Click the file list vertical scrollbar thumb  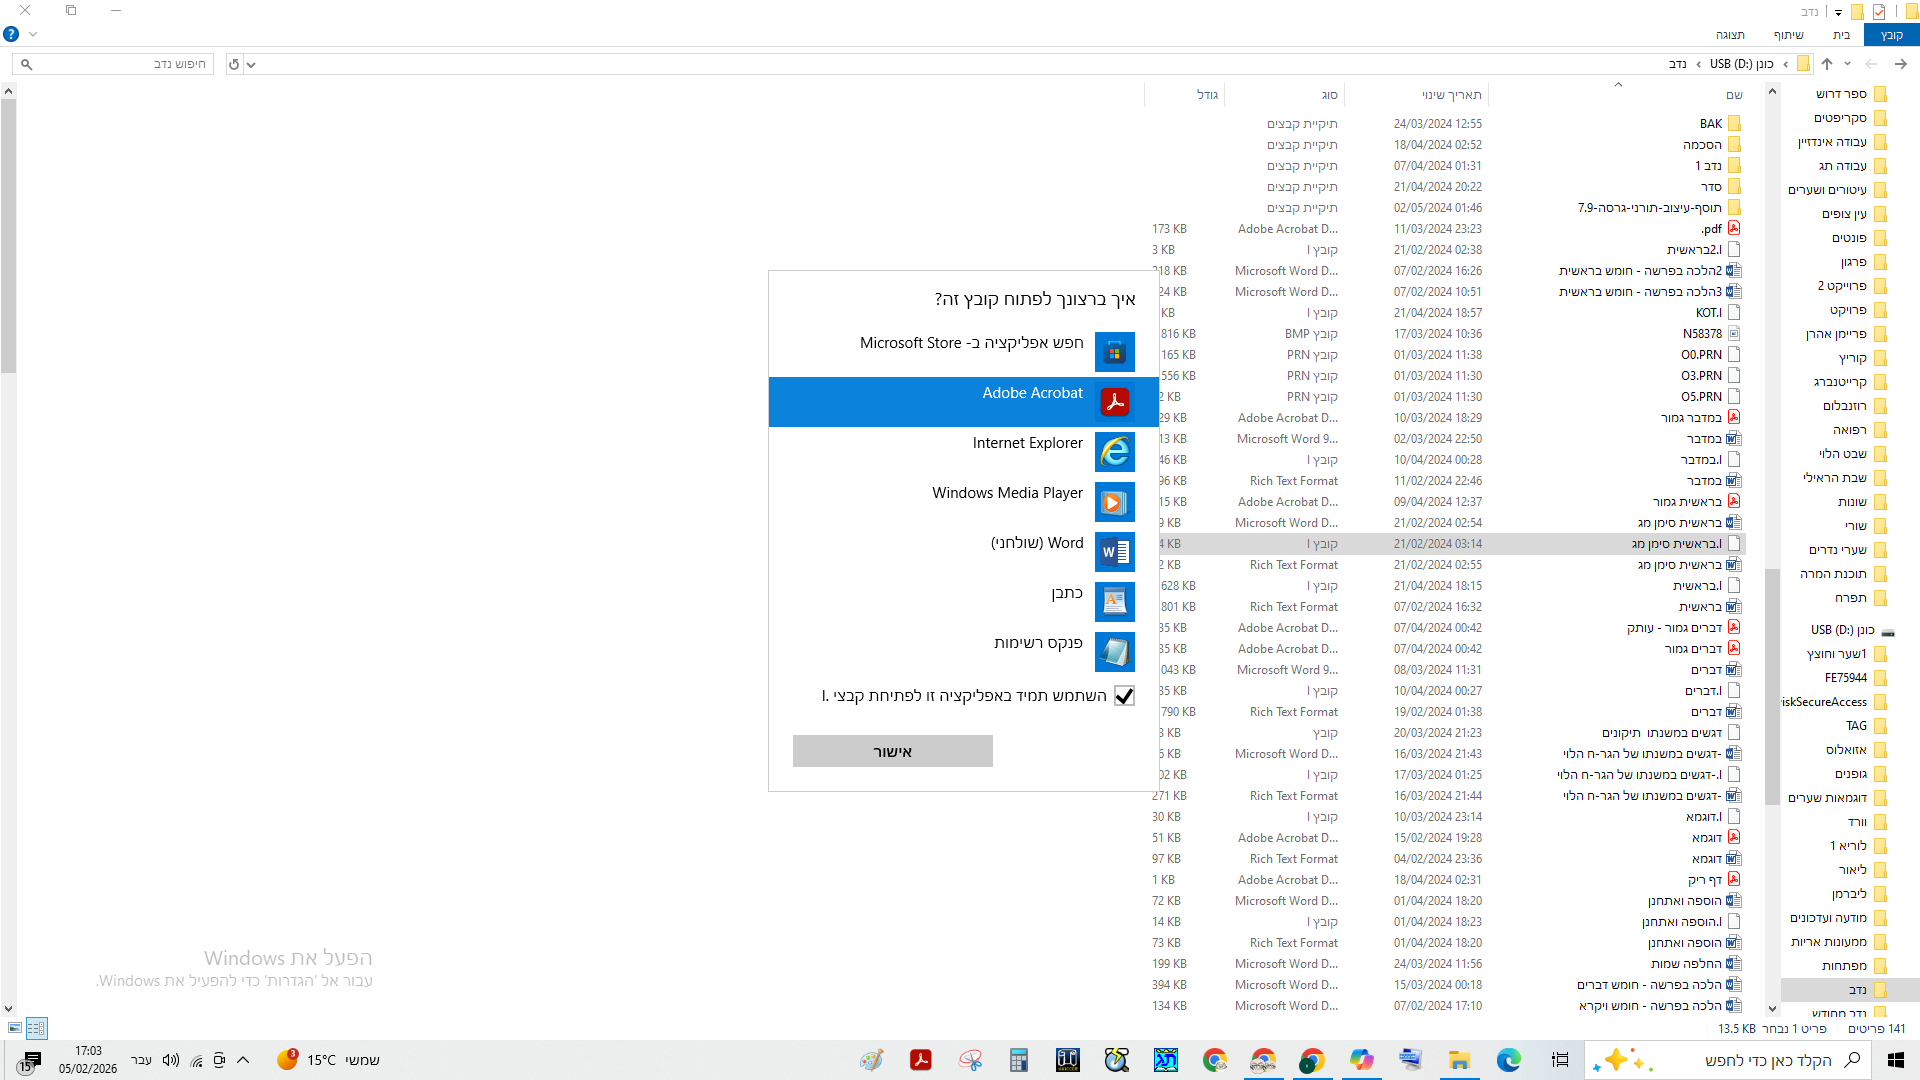click(8, 235)
